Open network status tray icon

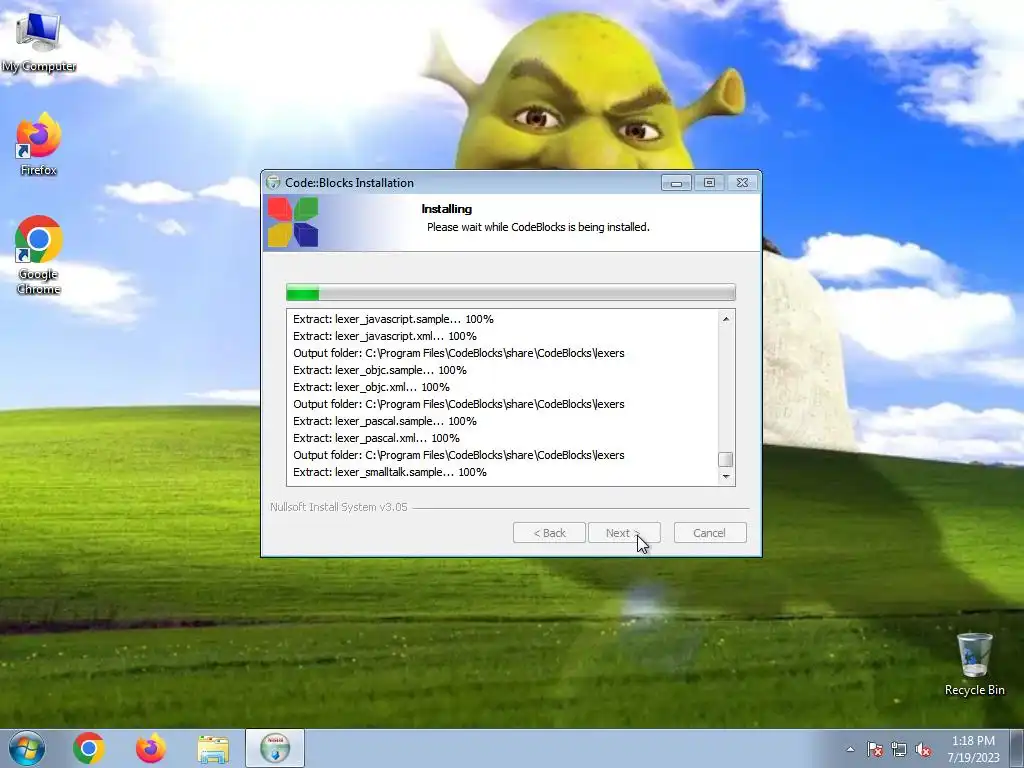899,749
